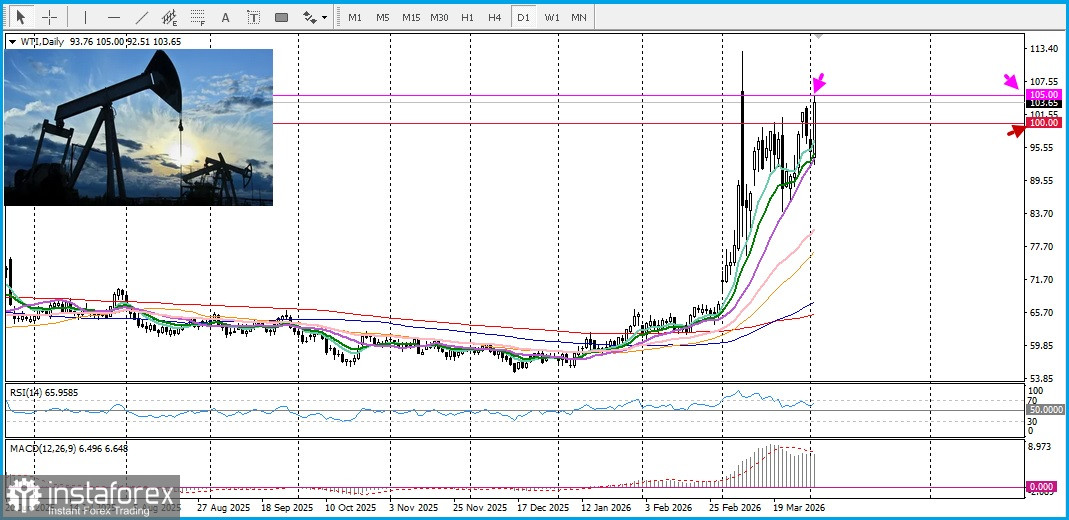Select the cursor arrow tool
Screen dimensions: 1069x520
(x=20, y=17)
